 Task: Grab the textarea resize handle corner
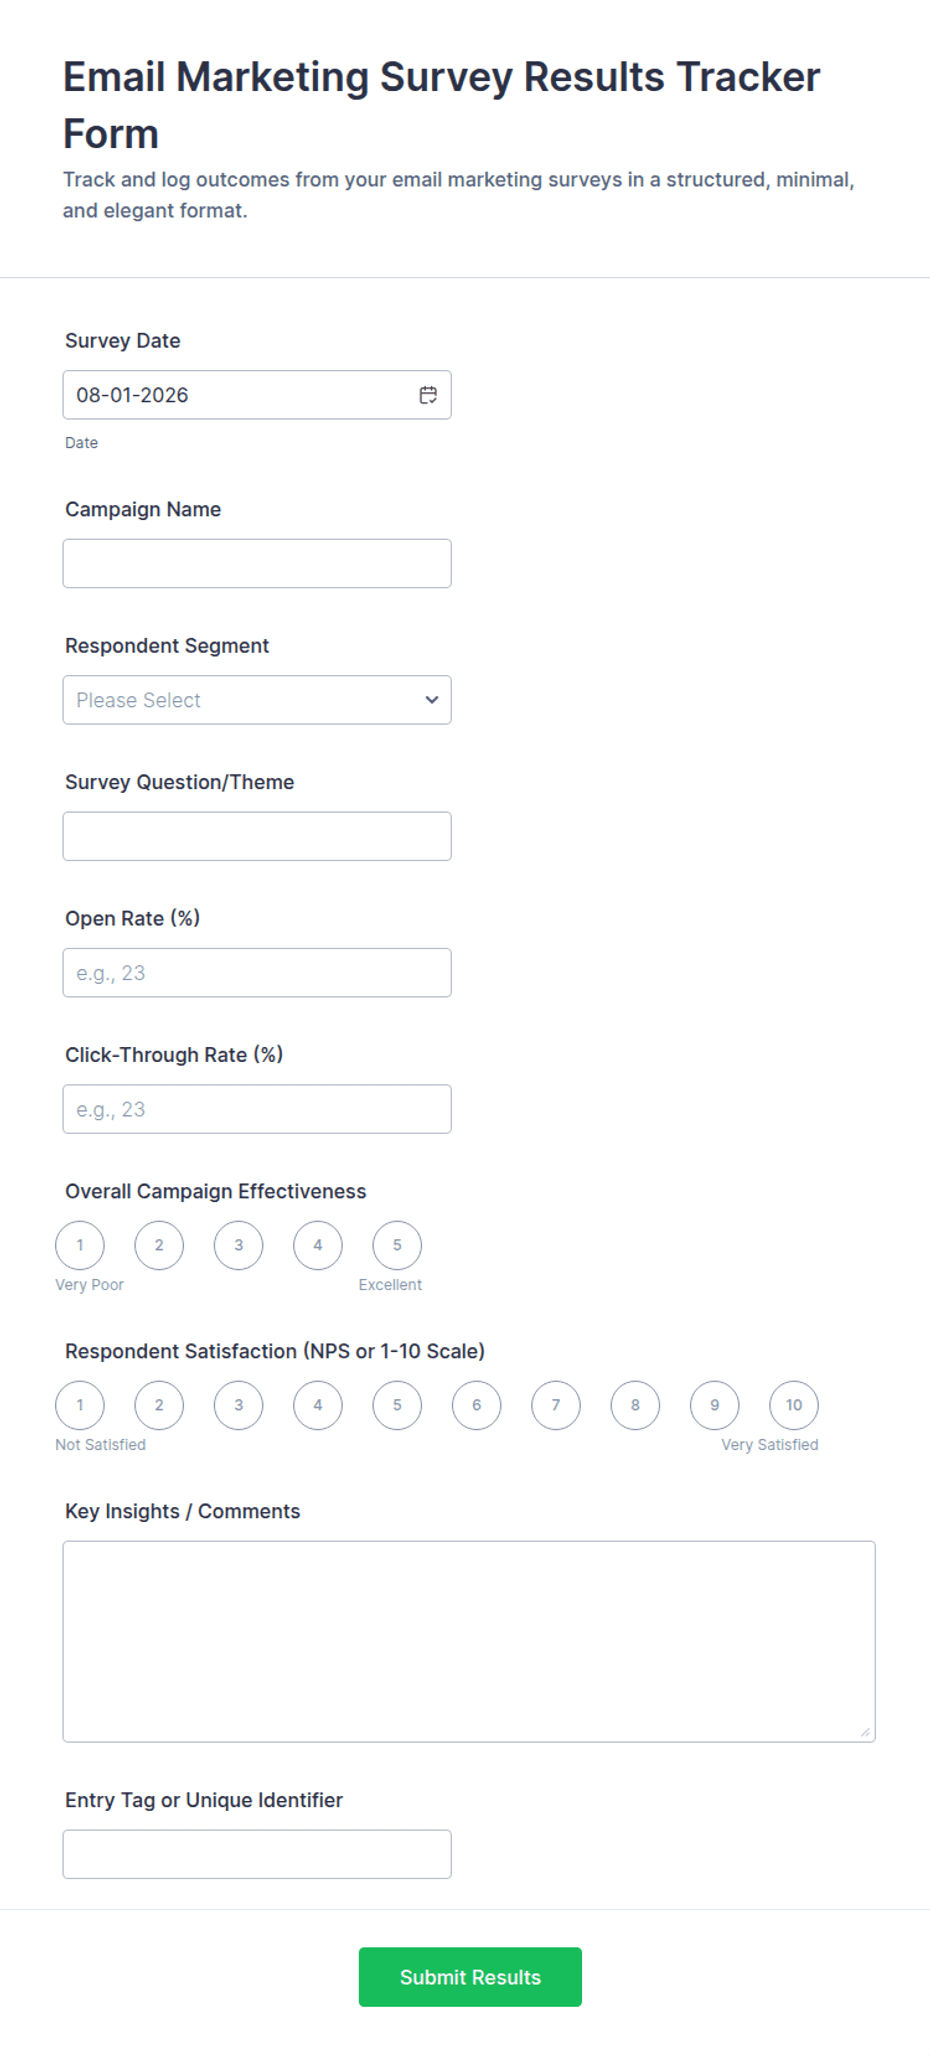[865, 1732]
